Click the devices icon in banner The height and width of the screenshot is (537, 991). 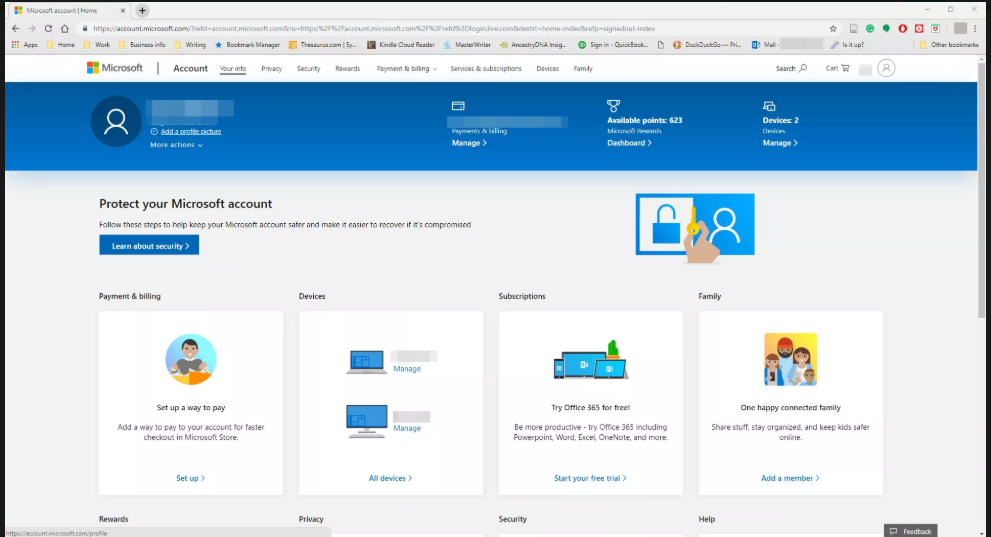tap(769, 106)
